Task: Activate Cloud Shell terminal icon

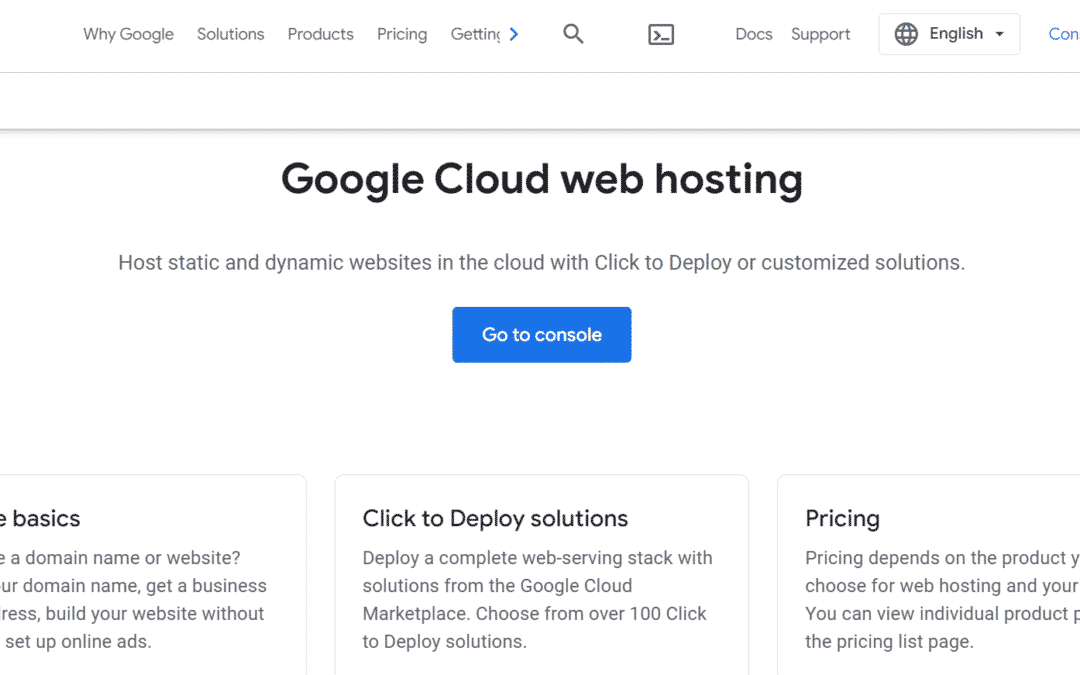Action: [x=661, y=34]
